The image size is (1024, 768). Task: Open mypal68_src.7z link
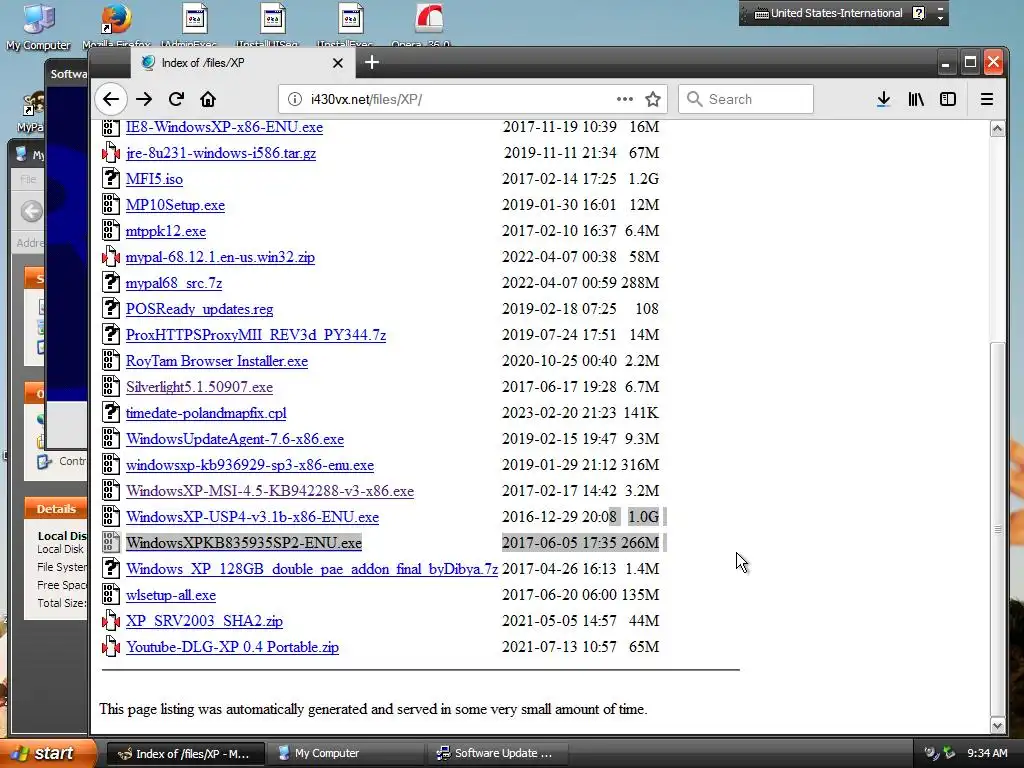(x=174, y=283)
